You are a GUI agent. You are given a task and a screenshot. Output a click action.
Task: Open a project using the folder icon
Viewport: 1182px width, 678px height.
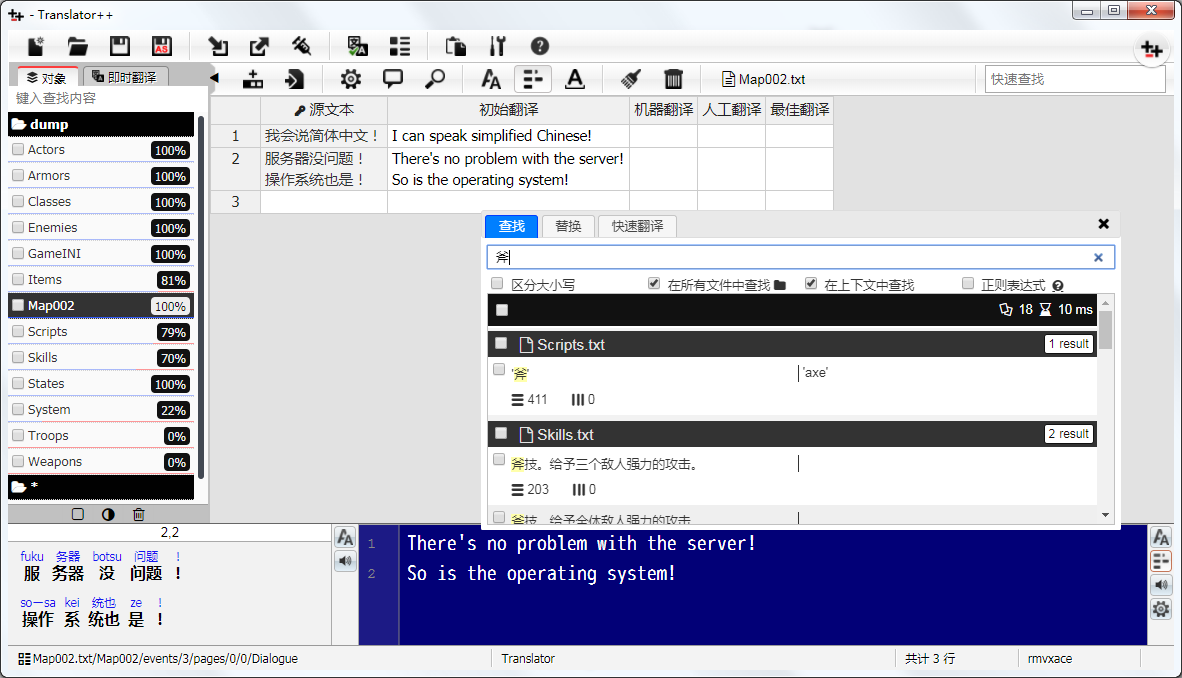point(78,47)
